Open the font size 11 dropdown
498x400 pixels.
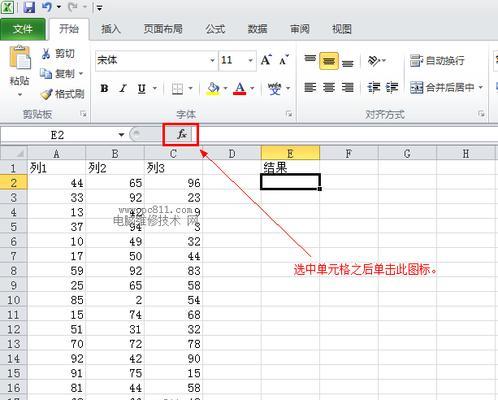250,60
